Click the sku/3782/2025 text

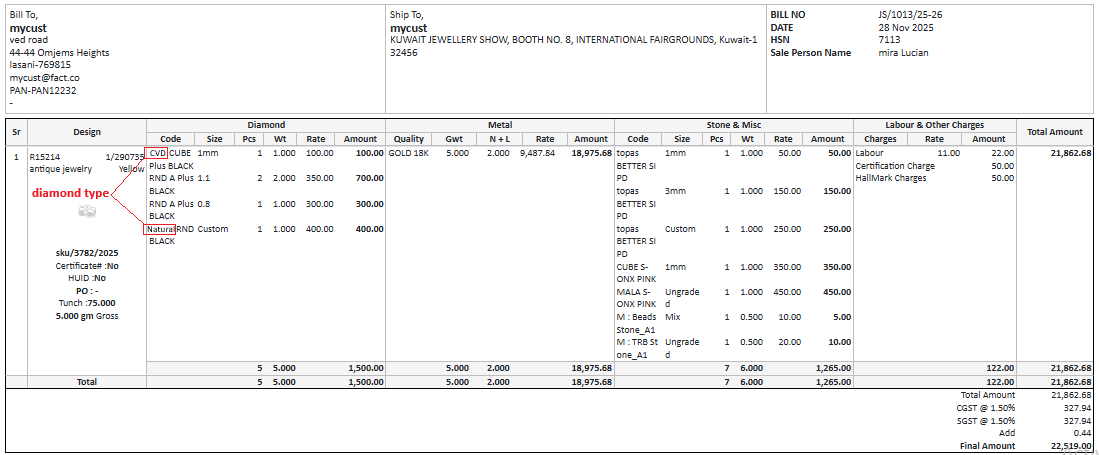point(87,253)
